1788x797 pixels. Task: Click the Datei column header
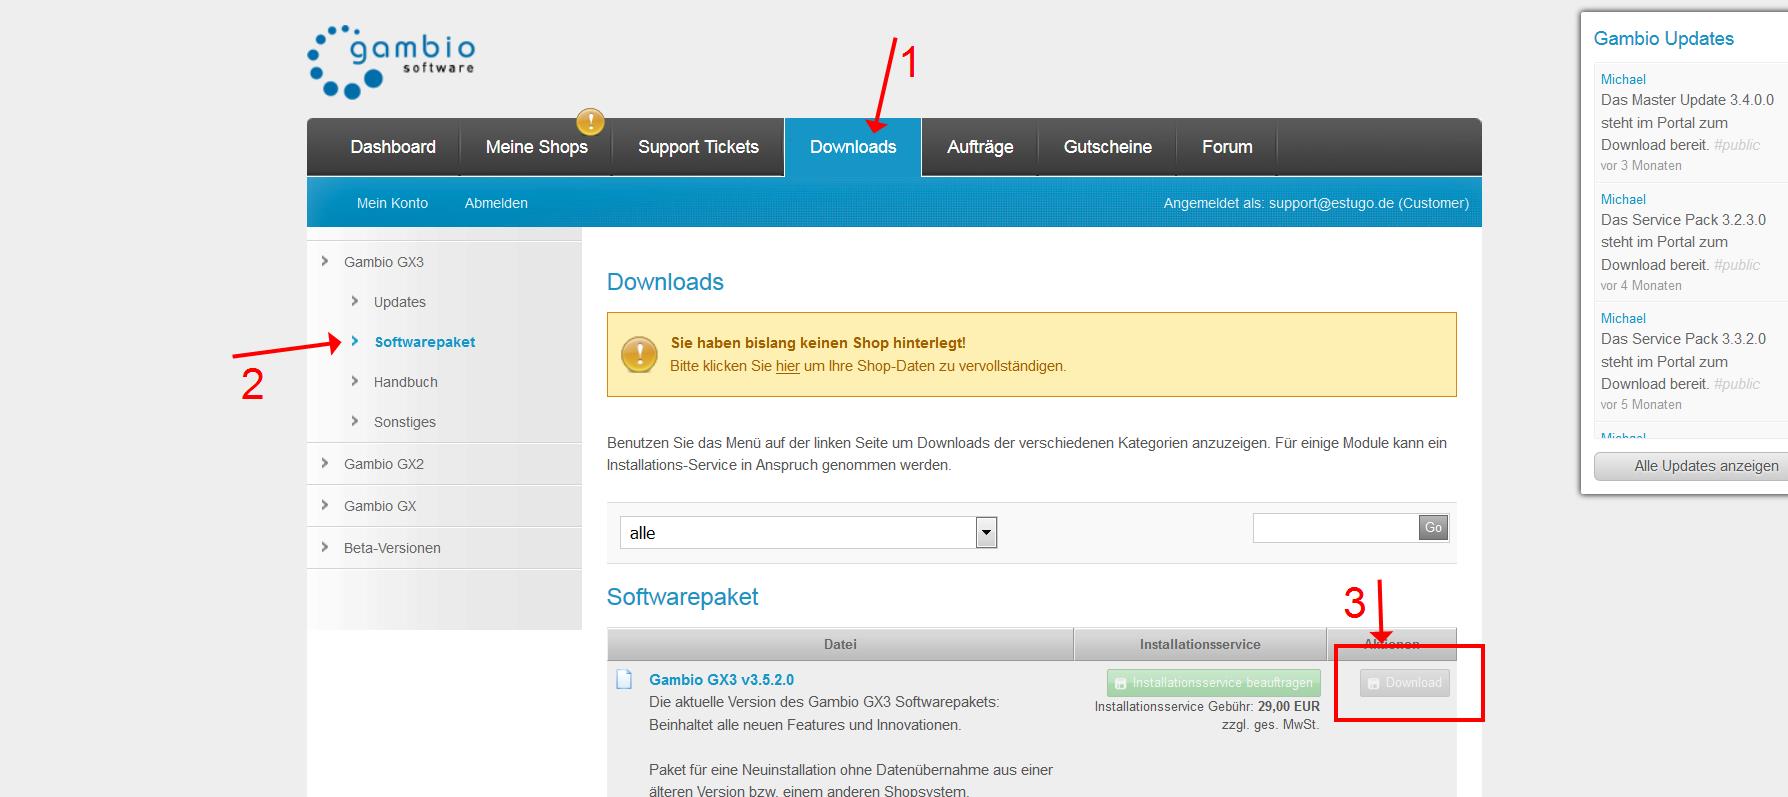[840, 645]
